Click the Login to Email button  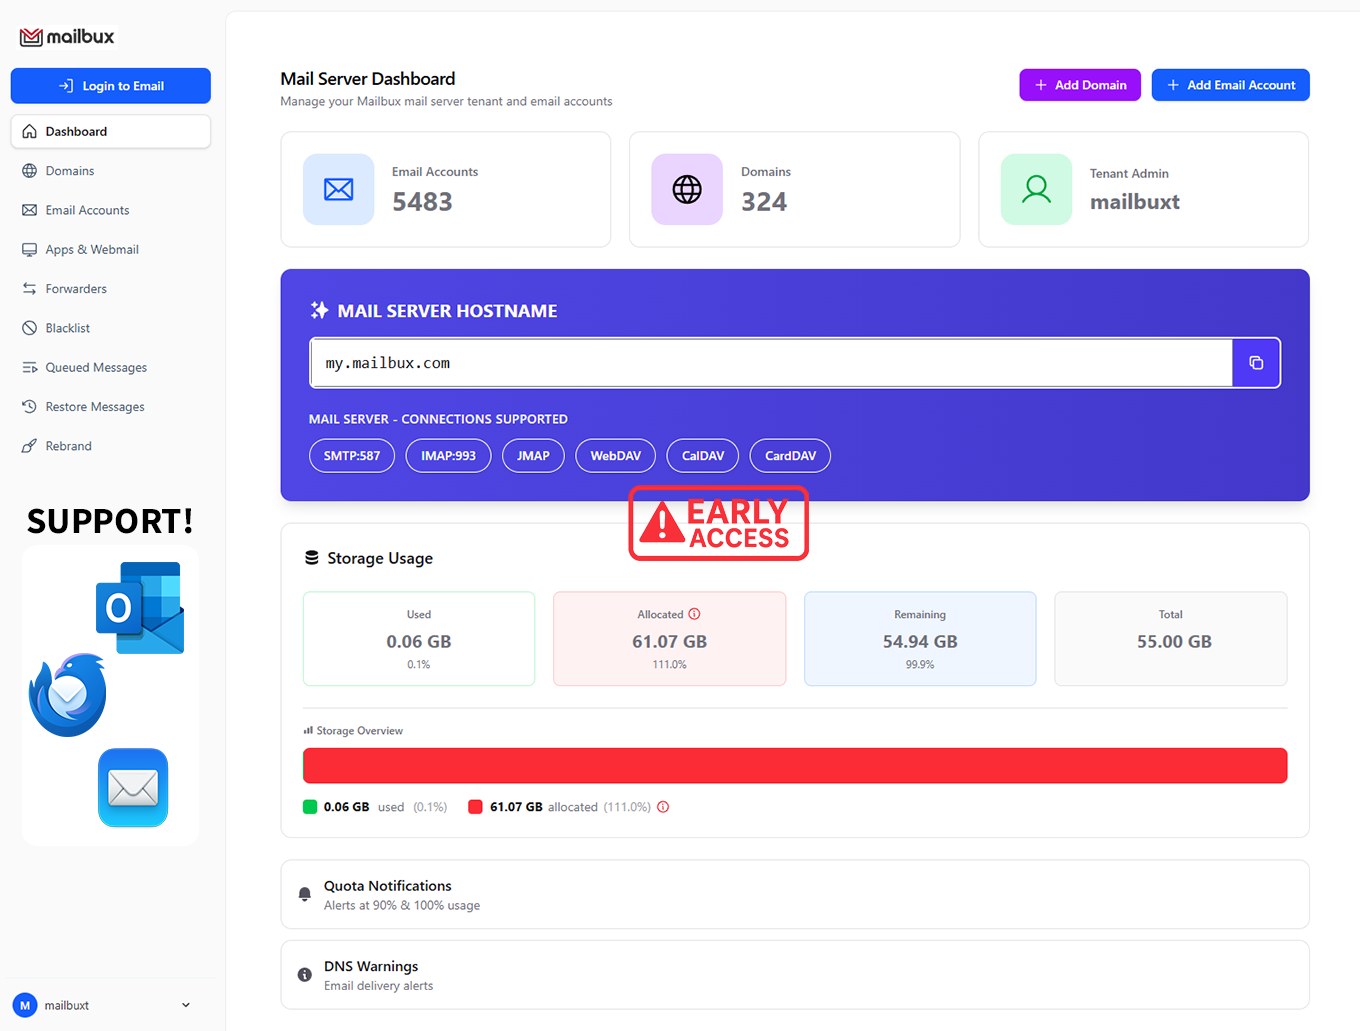pos(111,86)
